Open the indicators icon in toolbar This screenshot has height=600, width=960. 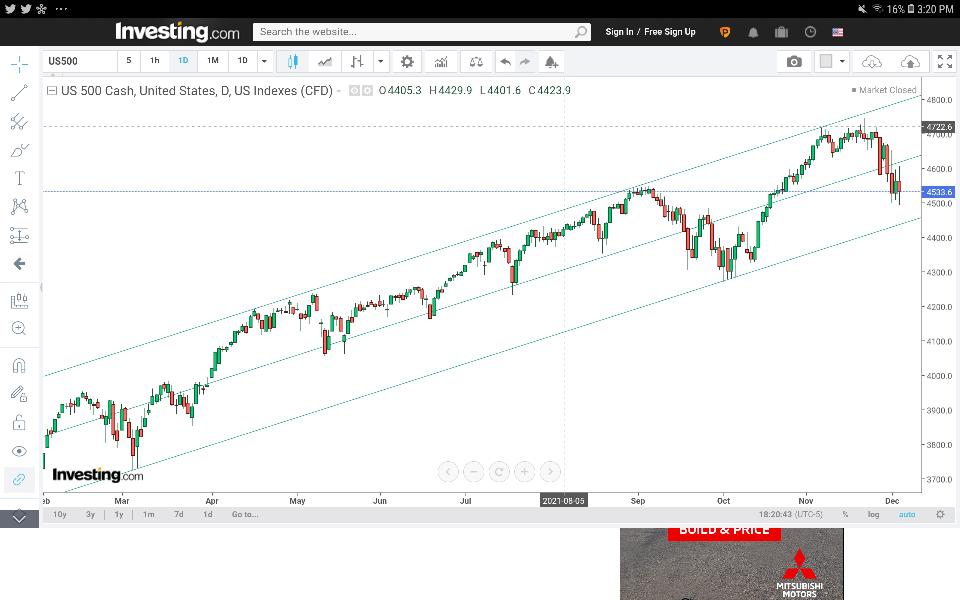(441, 61)
